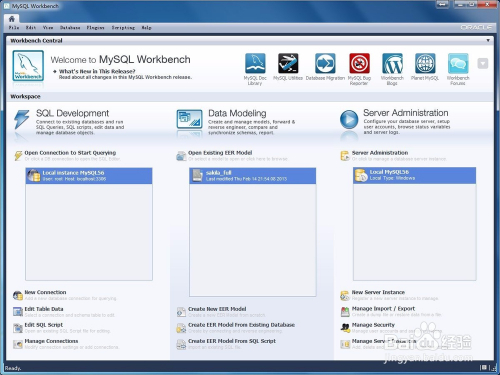This screenshot has width=500, height=375.
Task: Open the Database menu
Action: click(x=70, y=28)
